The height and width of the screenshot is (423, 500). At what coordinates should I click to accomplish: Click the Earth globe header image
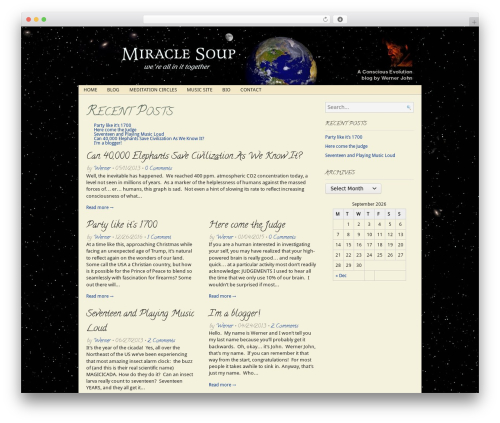282,61
